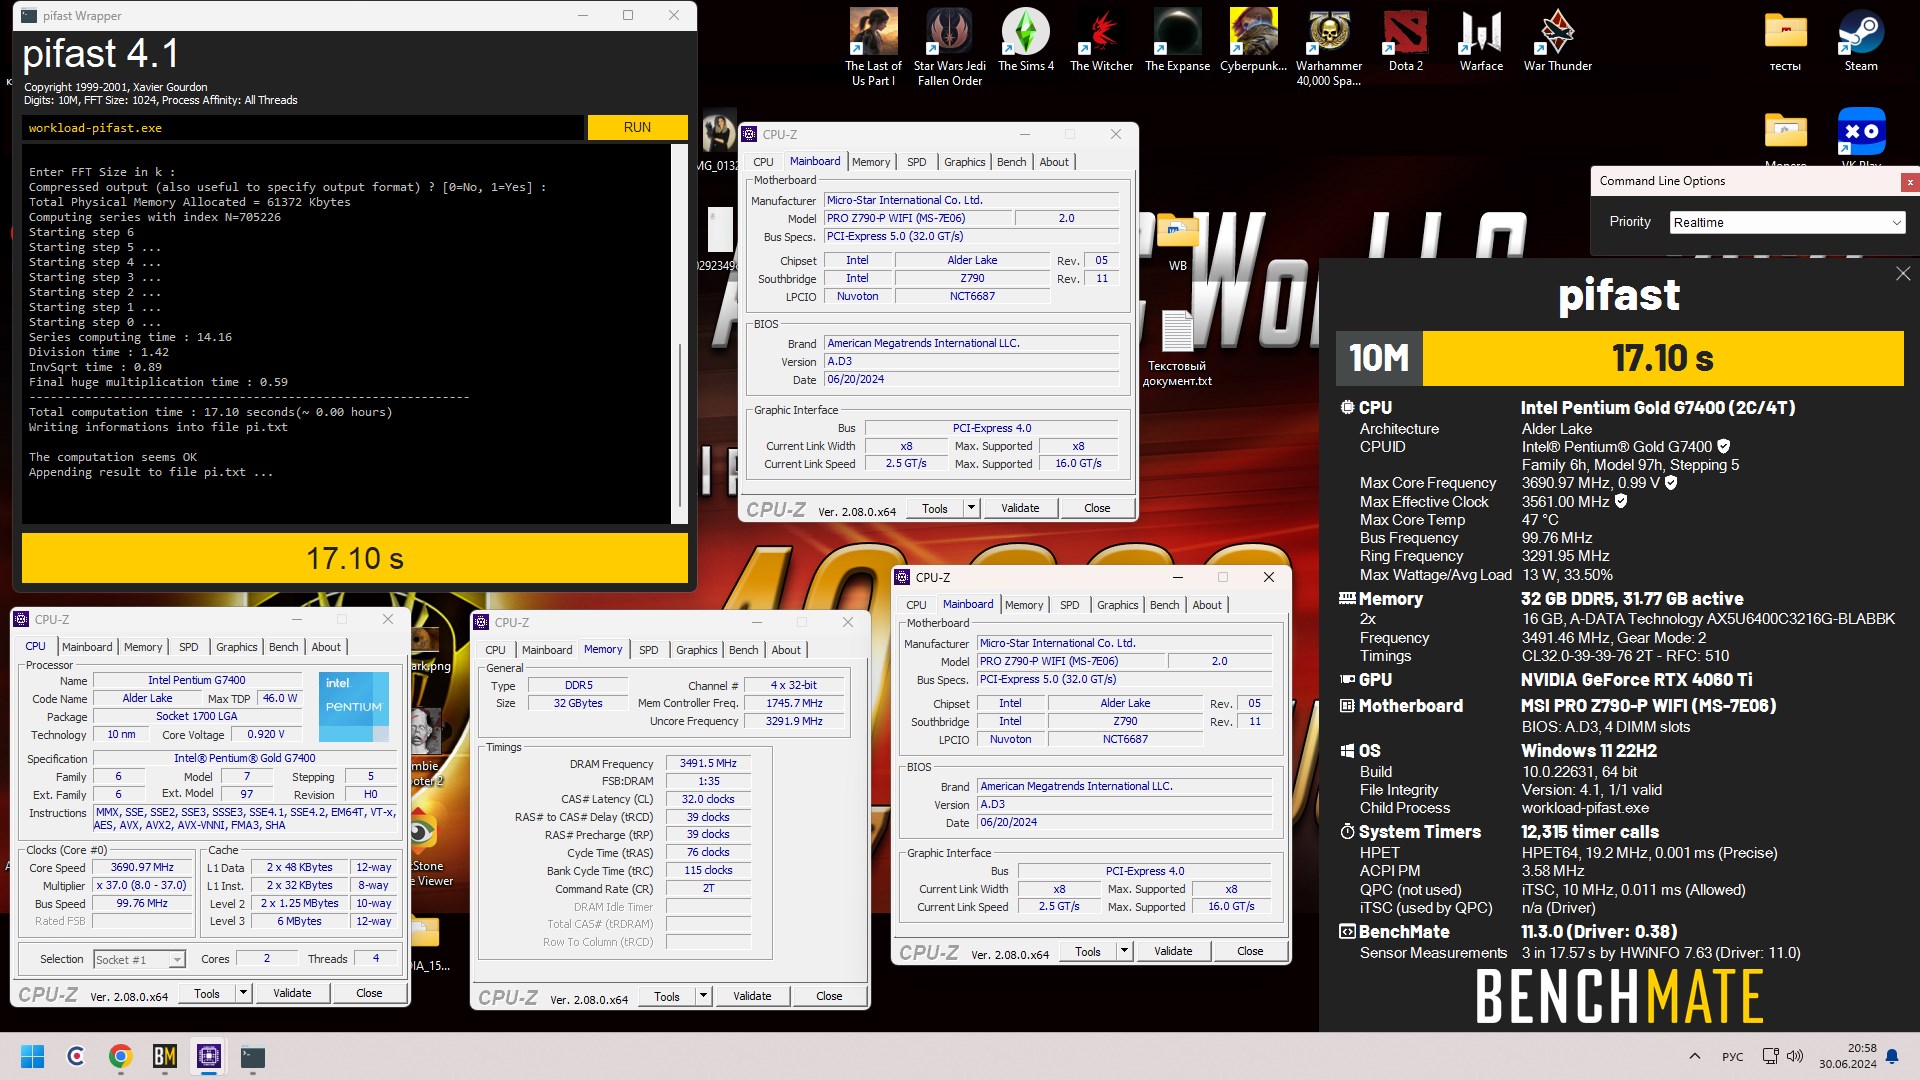Launch Cyberpunk desktop shortcut
This screenshot has width=1920, height=1080.
[x=1253, y=40]
